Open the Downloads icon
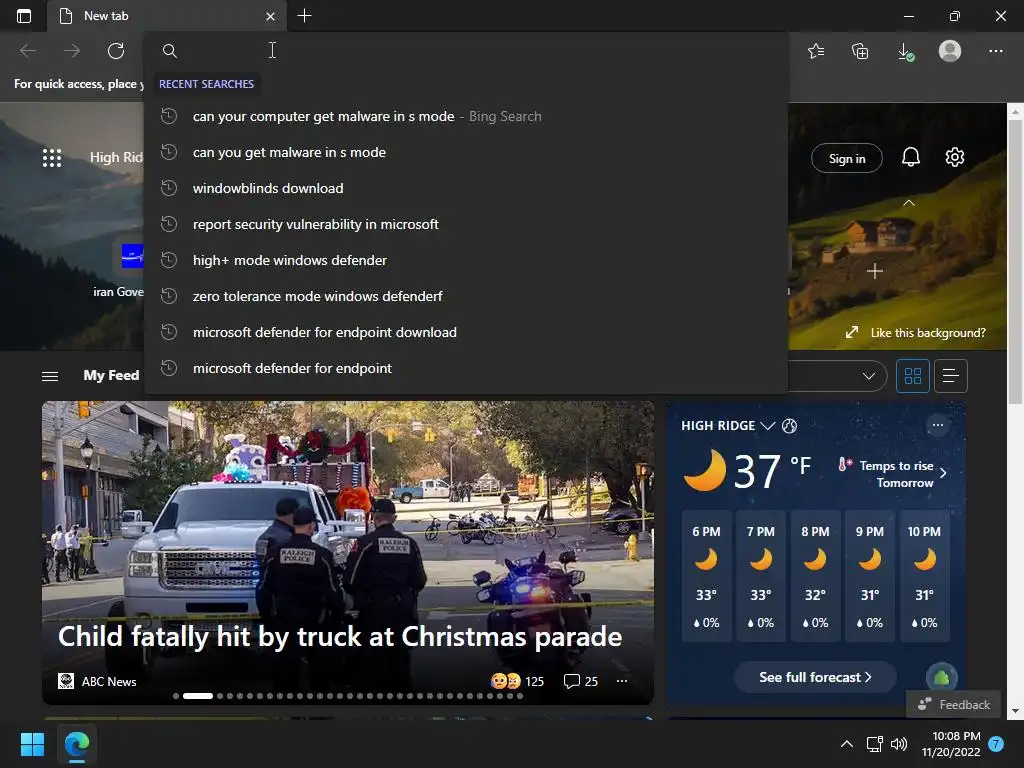The height and width of the screenshot is (768, 1024). (905, 51)
